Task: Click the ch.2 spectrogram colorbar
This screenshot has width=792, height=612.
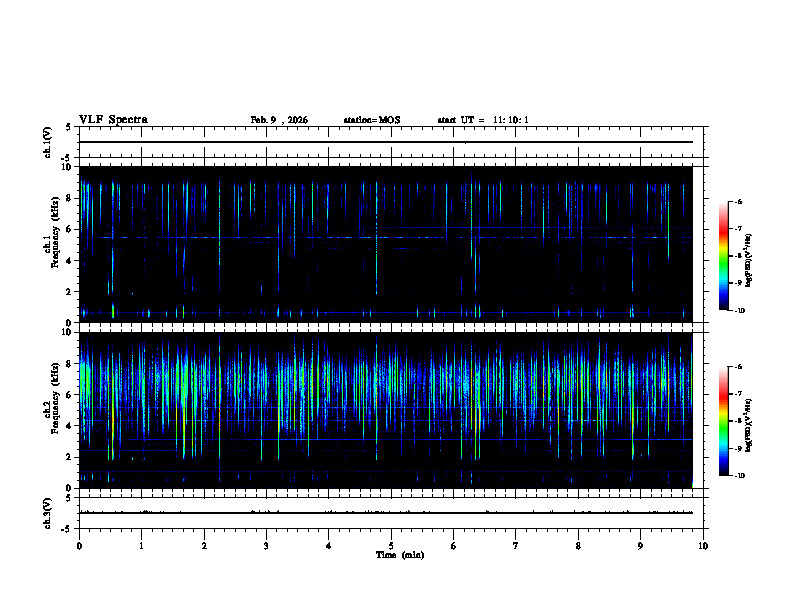Action: coord(723,421)
